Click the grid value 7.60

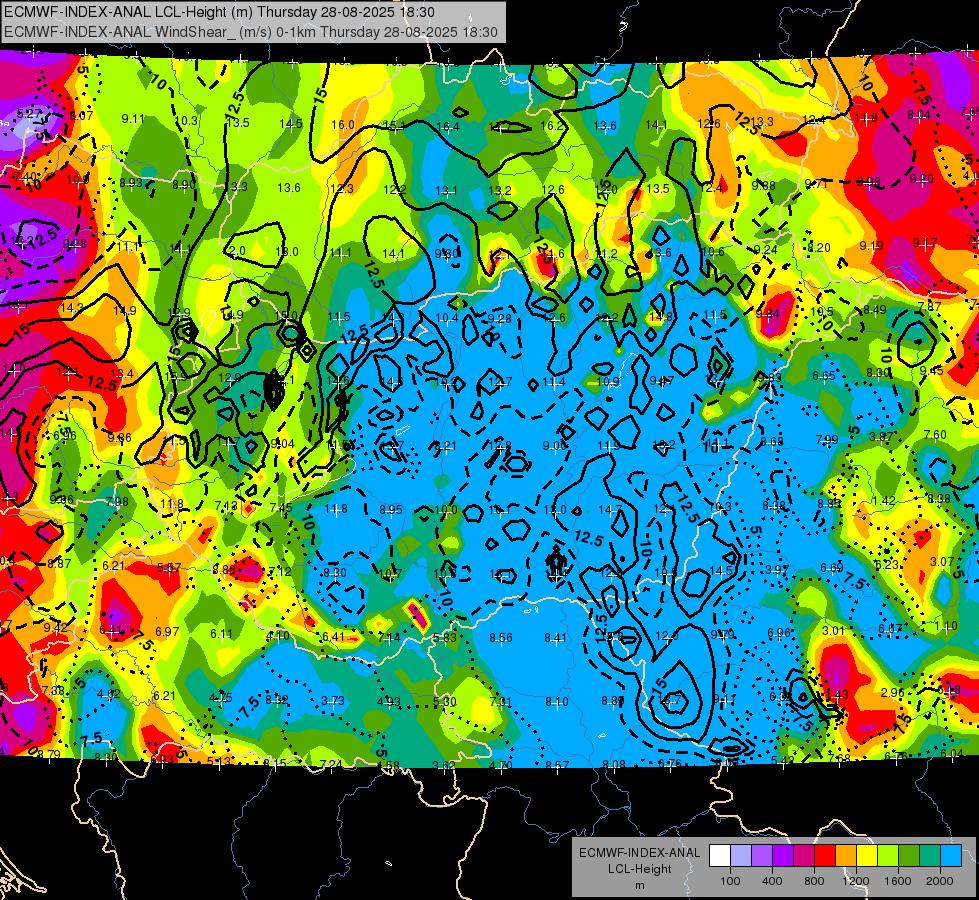[935, 435]
